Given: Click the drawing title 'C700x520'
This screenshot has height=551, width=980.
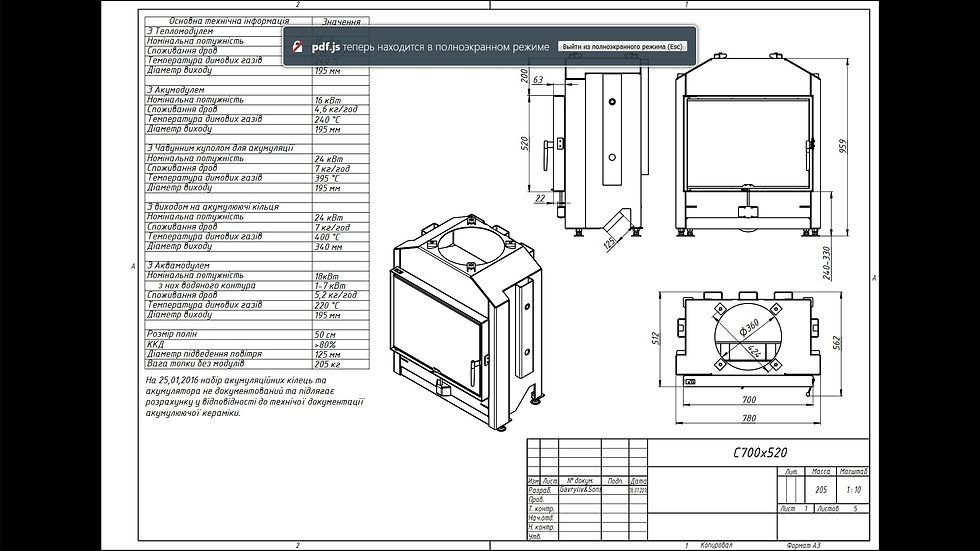Looking at the screenshot, I should tap(760, 452).
